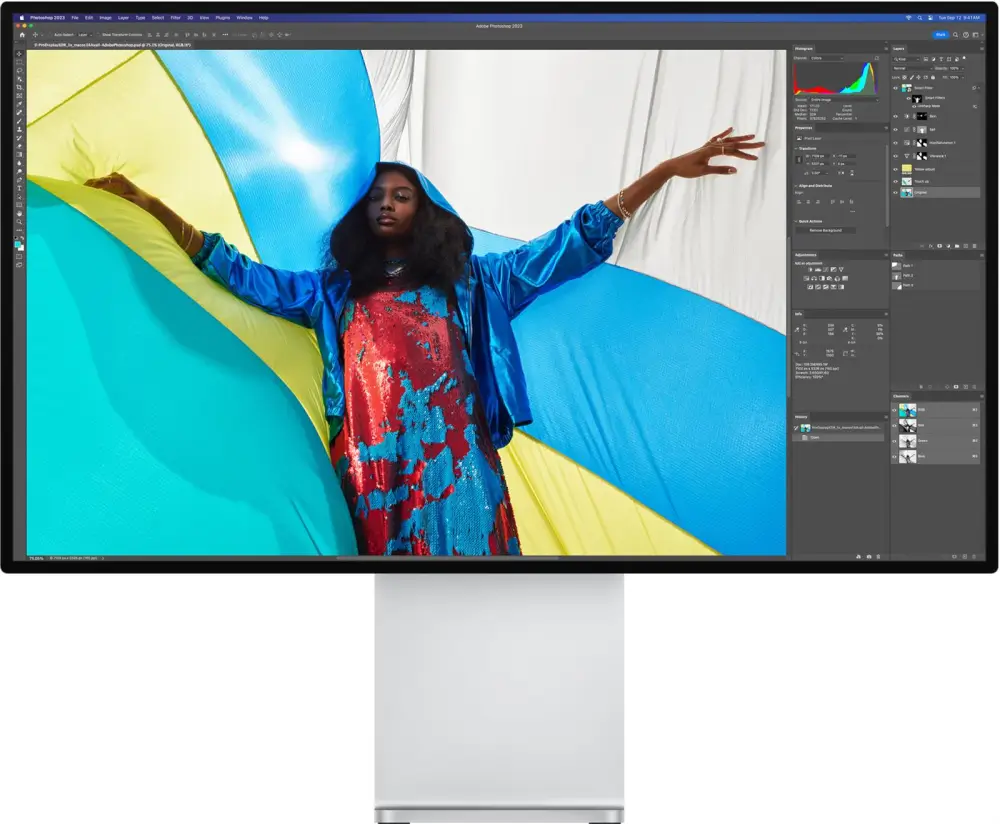
Task: Open the Histogram Channel dropdown
Action: click(827, 58)
